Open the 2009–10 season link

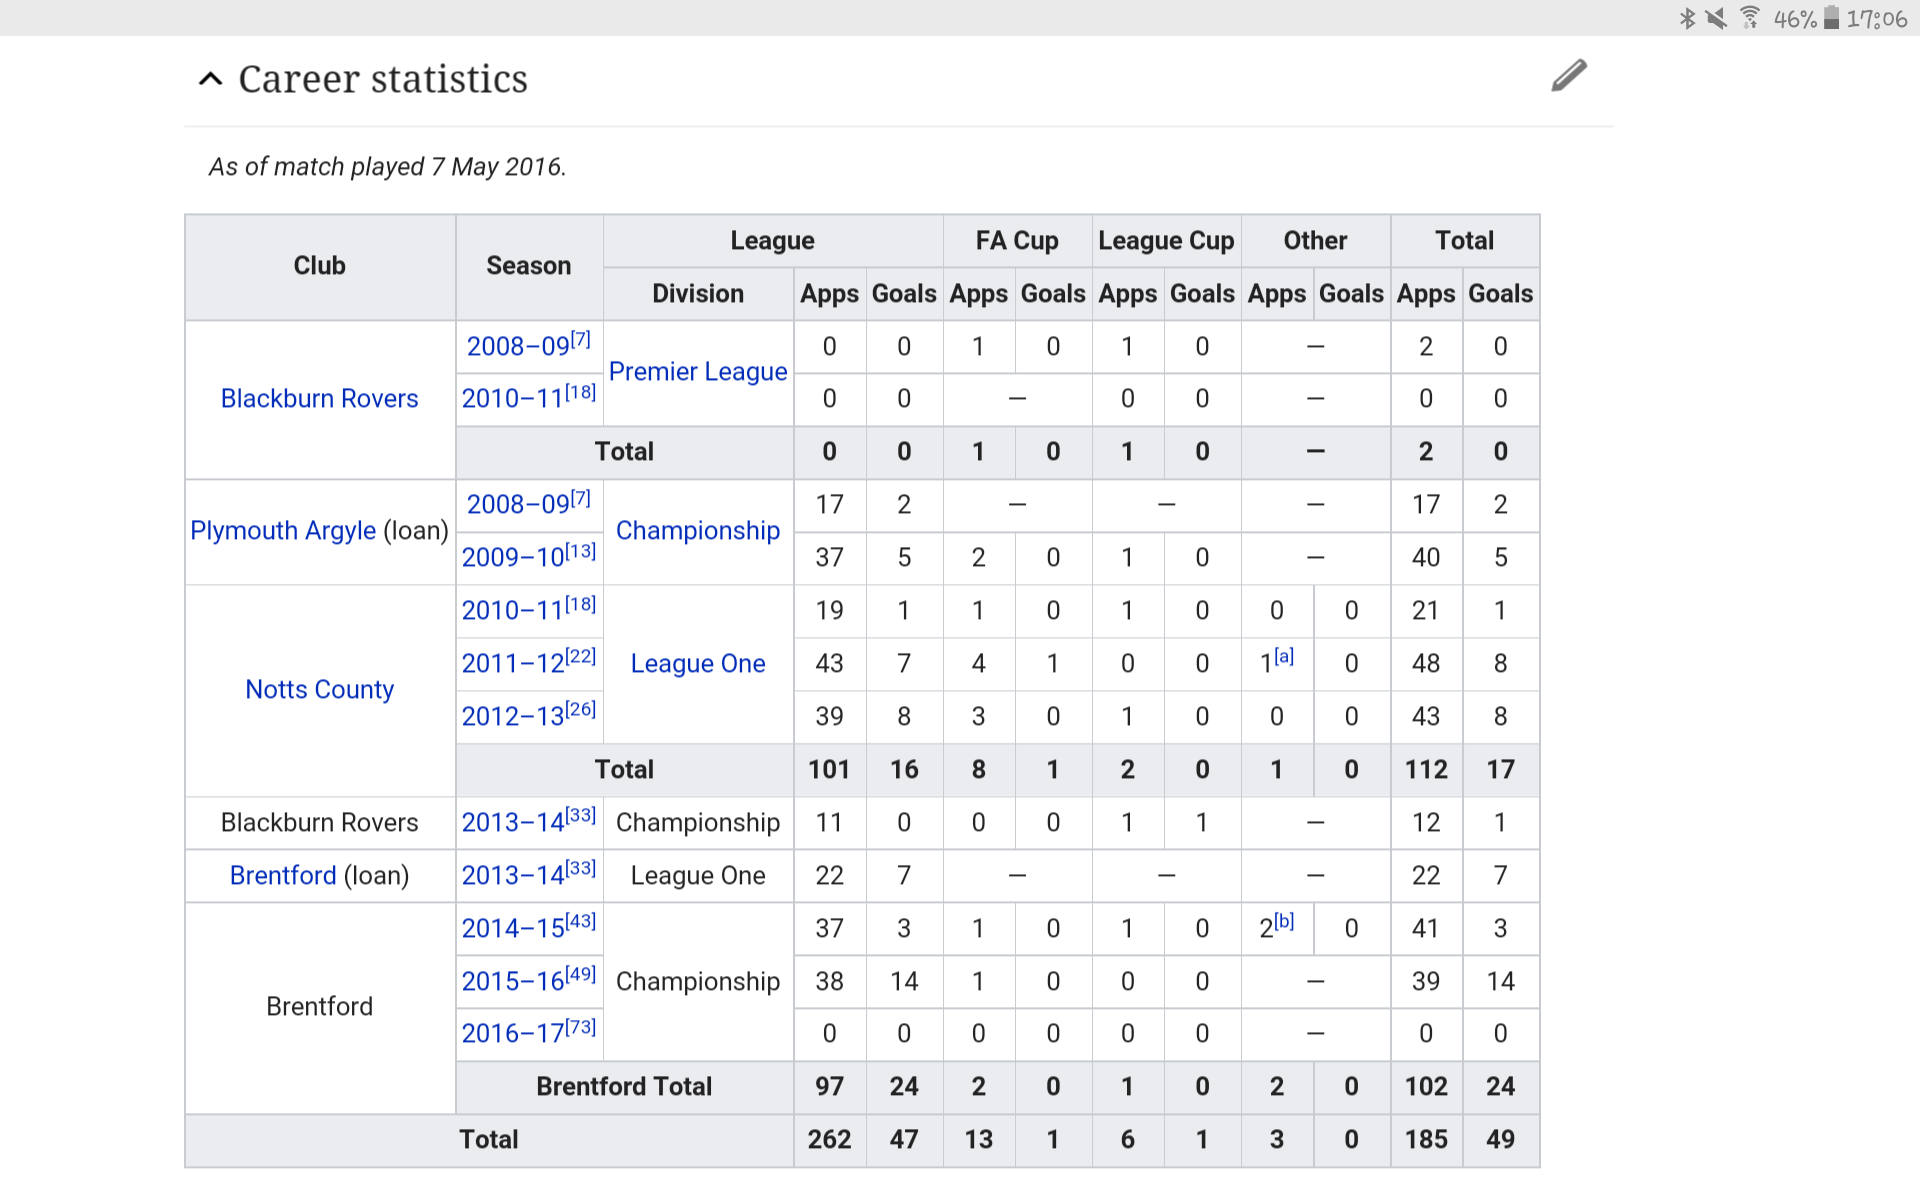(x=513, y=557)
